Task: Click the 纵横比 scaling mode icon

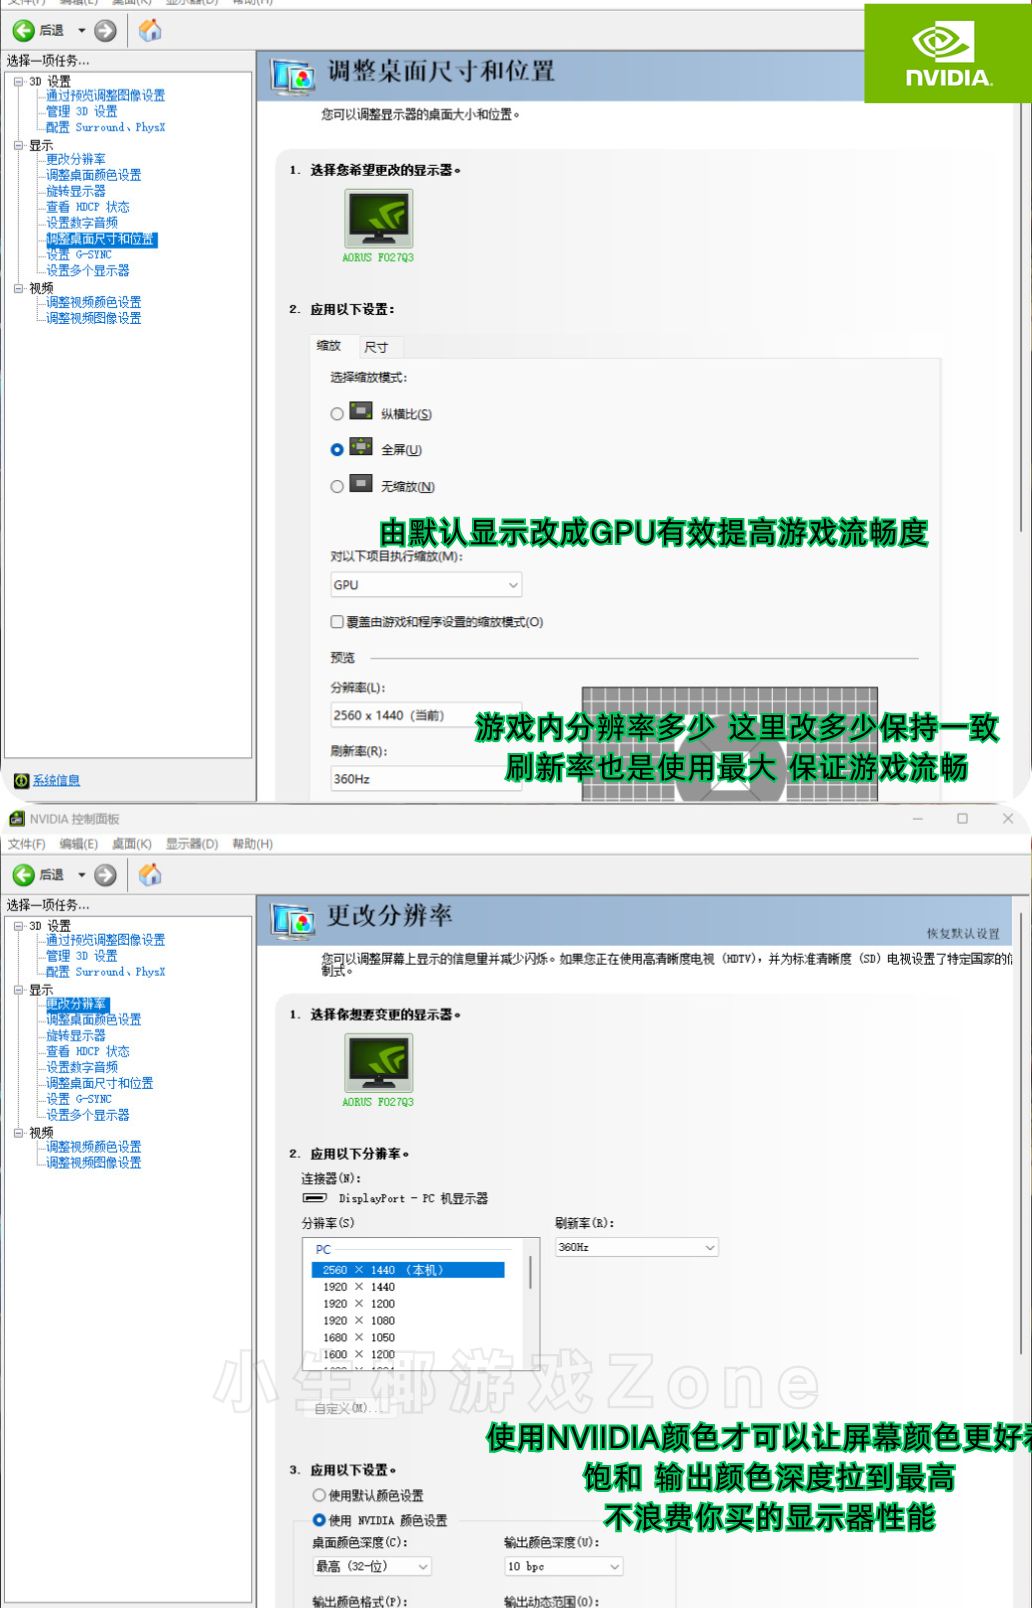Action: [361, 411]
